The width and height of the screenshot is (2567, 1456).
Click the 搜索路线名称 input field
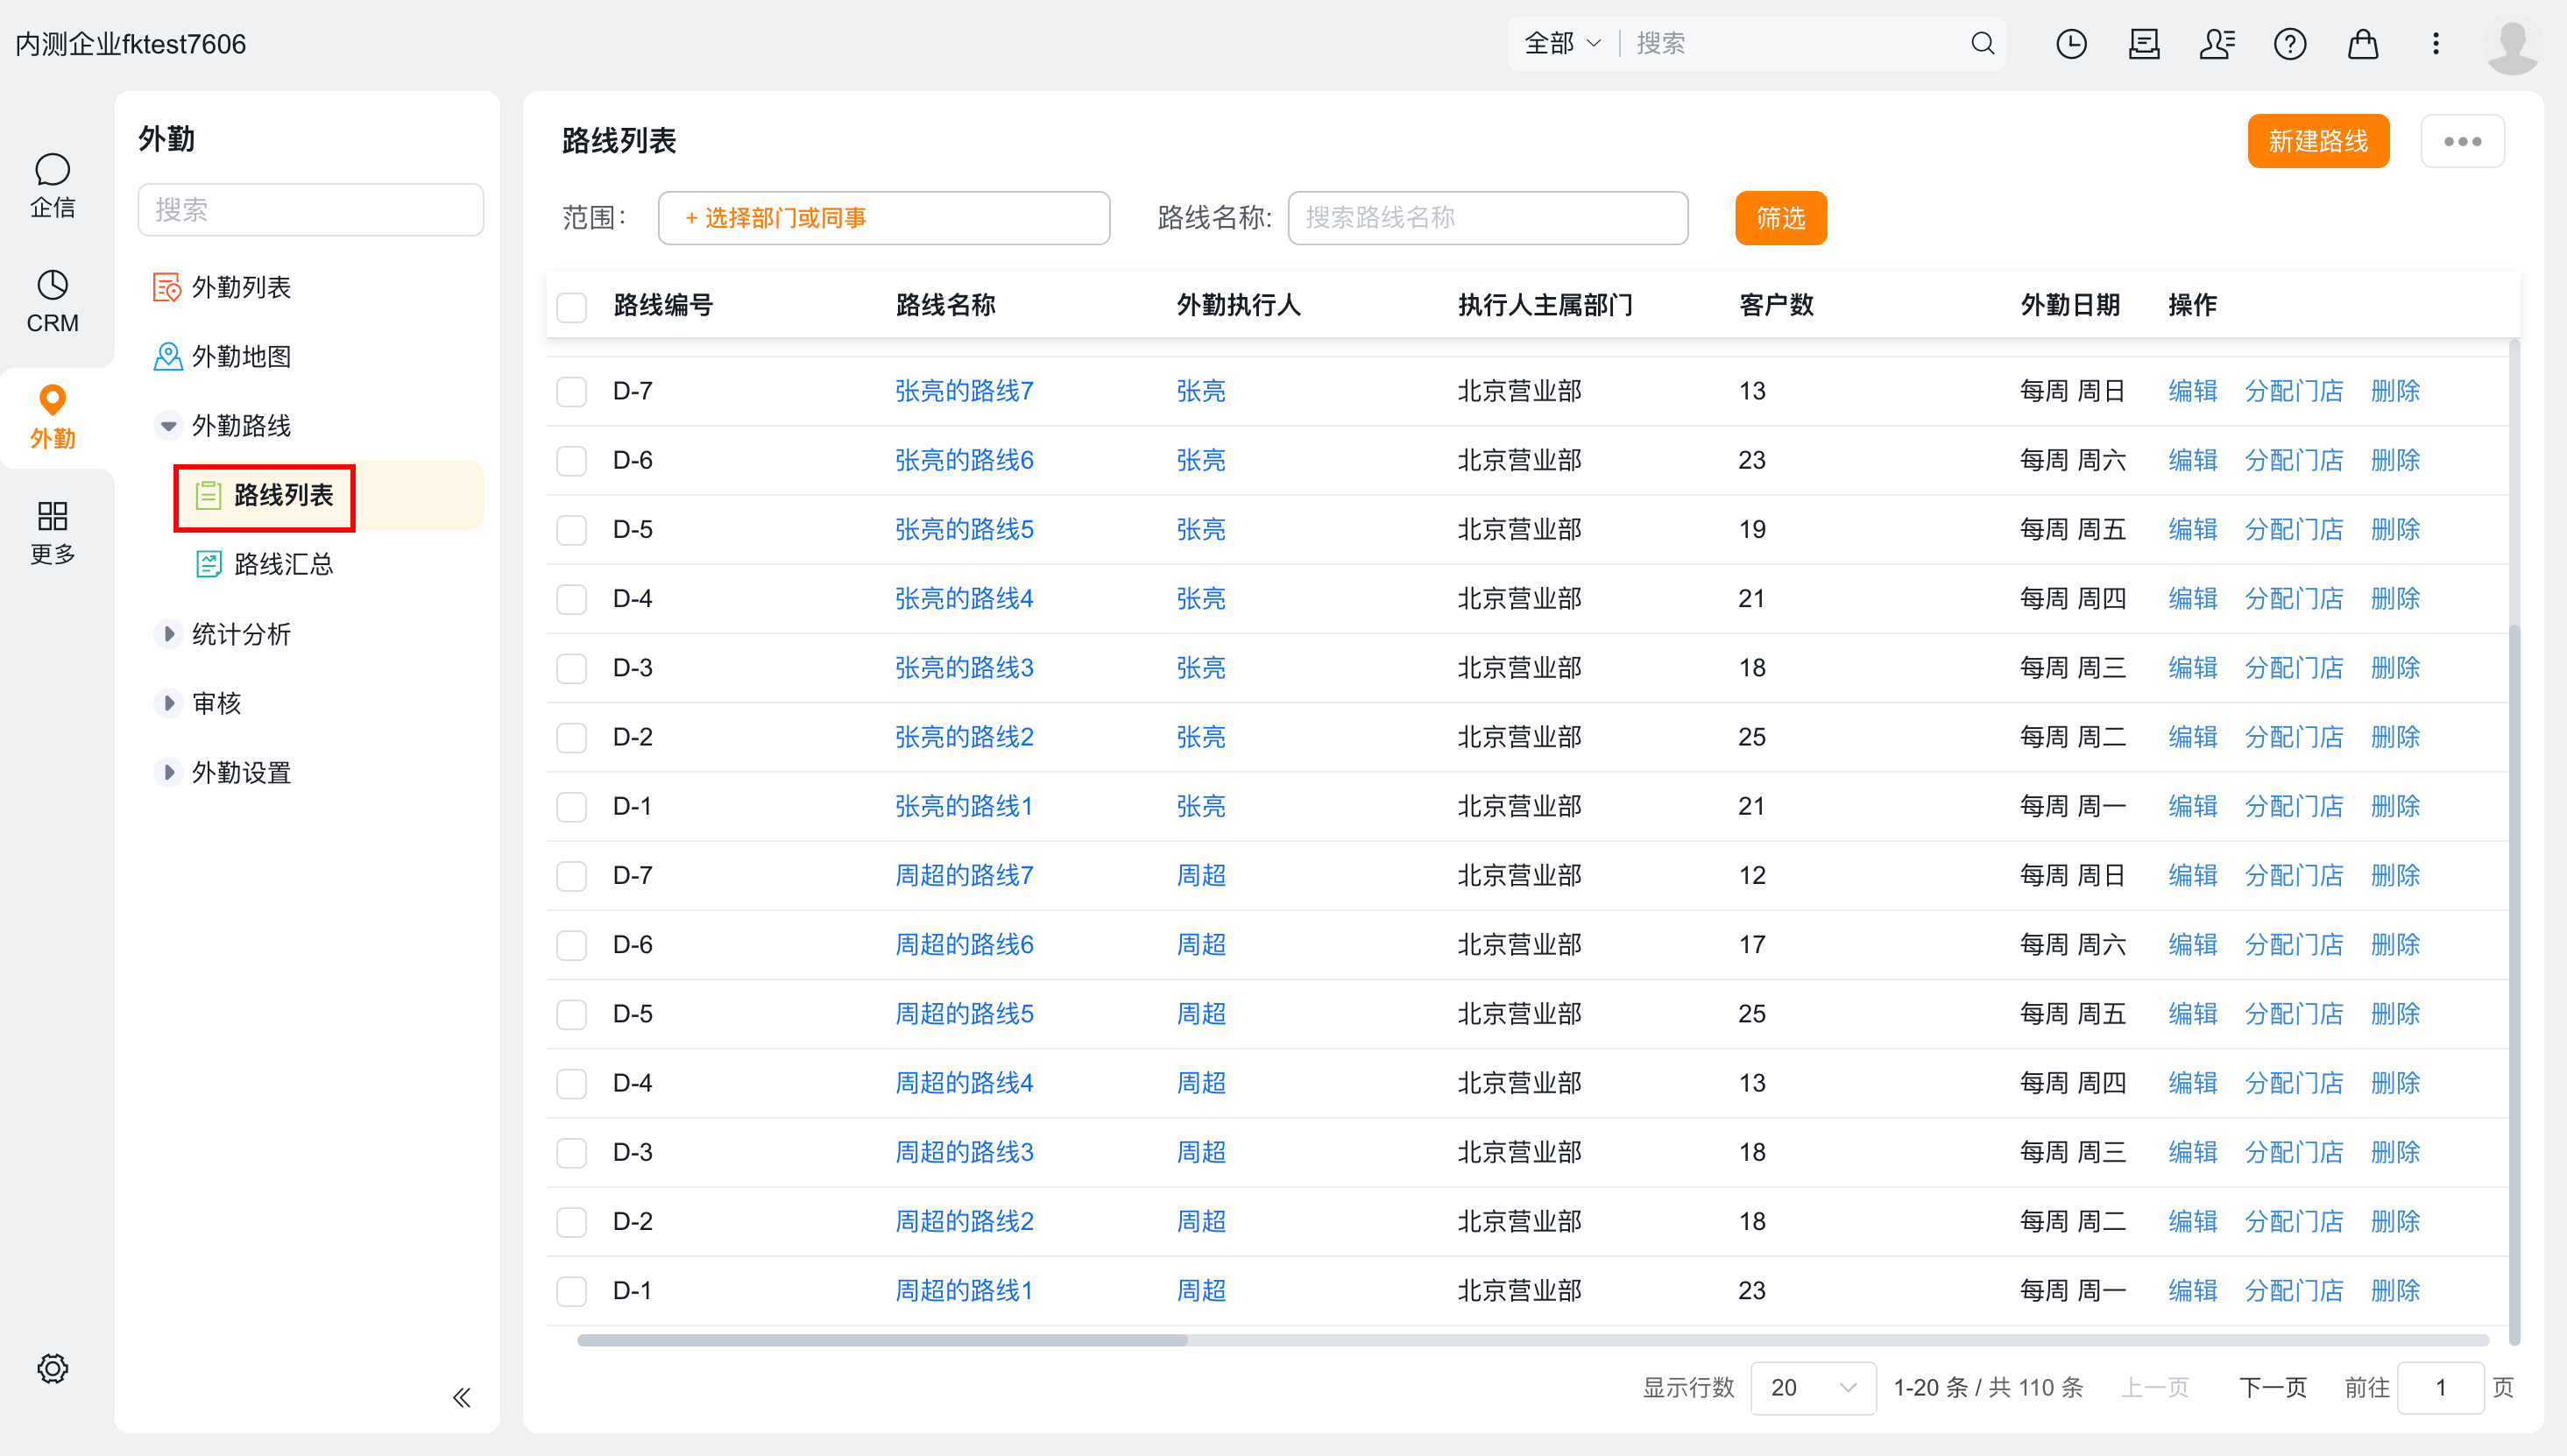(1488, 218)
